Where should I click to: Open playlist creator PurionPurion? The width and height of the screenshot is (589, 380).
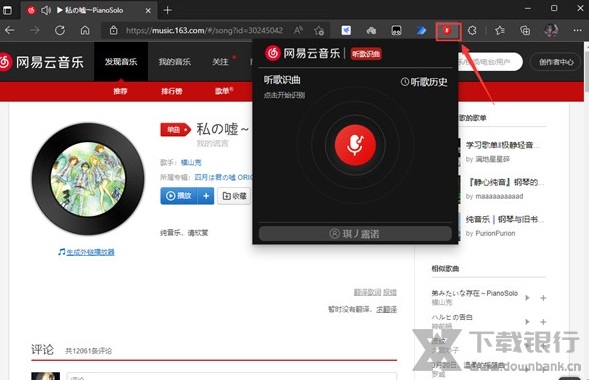click(x=495, y=233)
